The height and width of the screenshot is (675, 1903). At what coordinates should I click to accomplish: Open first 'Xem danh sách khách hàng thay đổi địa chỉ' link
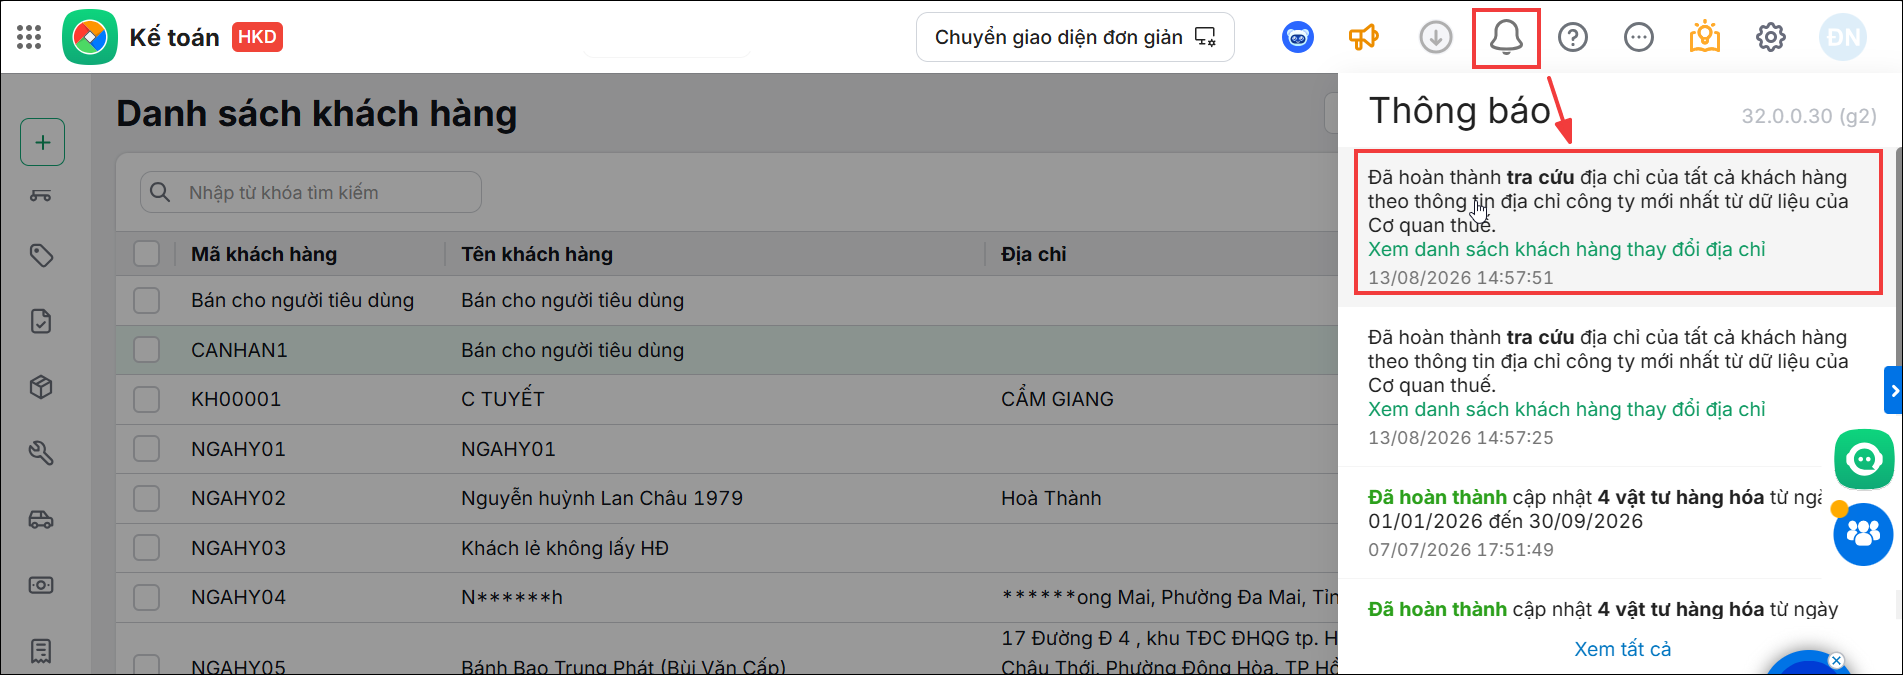(x=1566, y=249)
